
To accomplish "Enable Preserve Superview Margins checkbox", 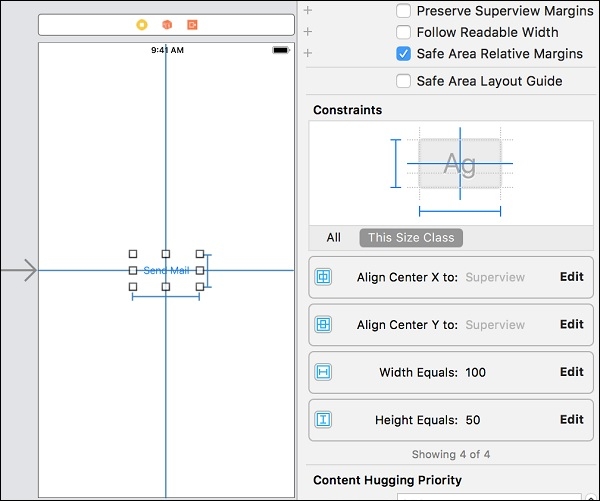I will coord(403,11).
